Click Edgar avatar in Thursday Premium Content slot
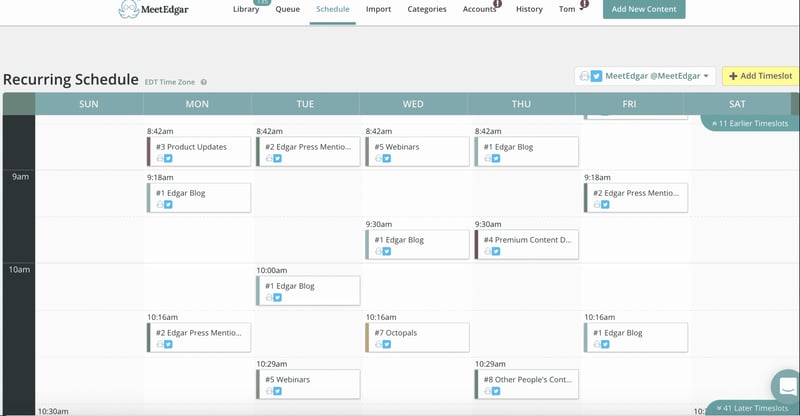The width and height of the screenshot is (800, 416). [487, 252]
